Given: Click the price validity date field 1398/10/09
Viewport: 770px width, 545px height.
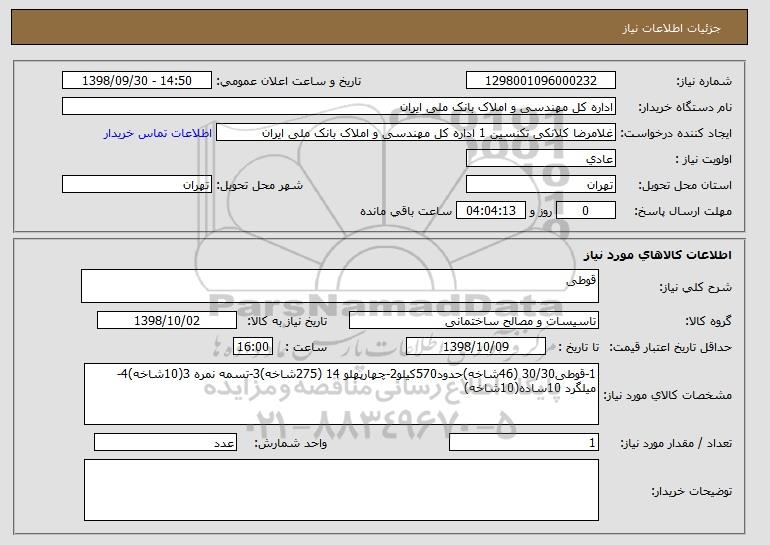Looking at the screenshot, I should [x=476, y=347].
